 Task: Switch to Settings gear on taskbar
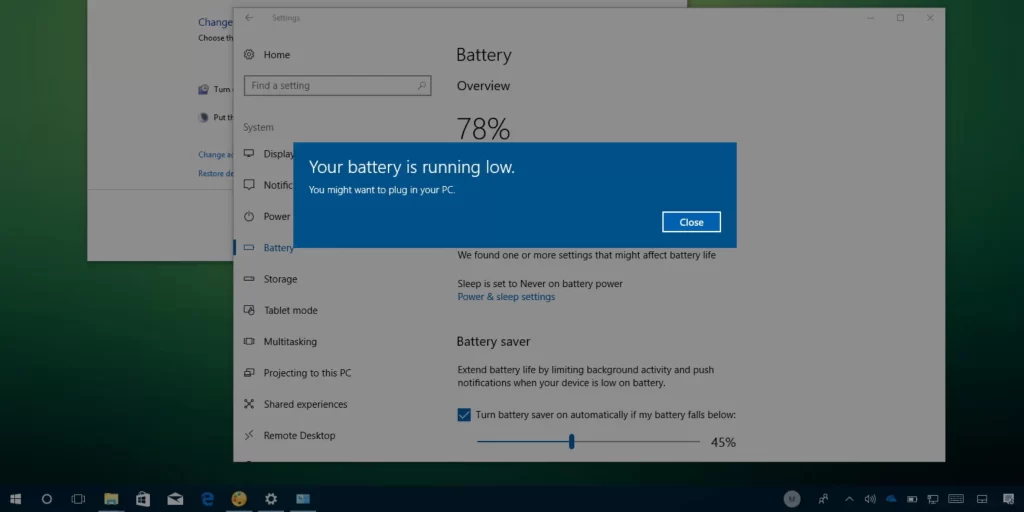[271, 500]
